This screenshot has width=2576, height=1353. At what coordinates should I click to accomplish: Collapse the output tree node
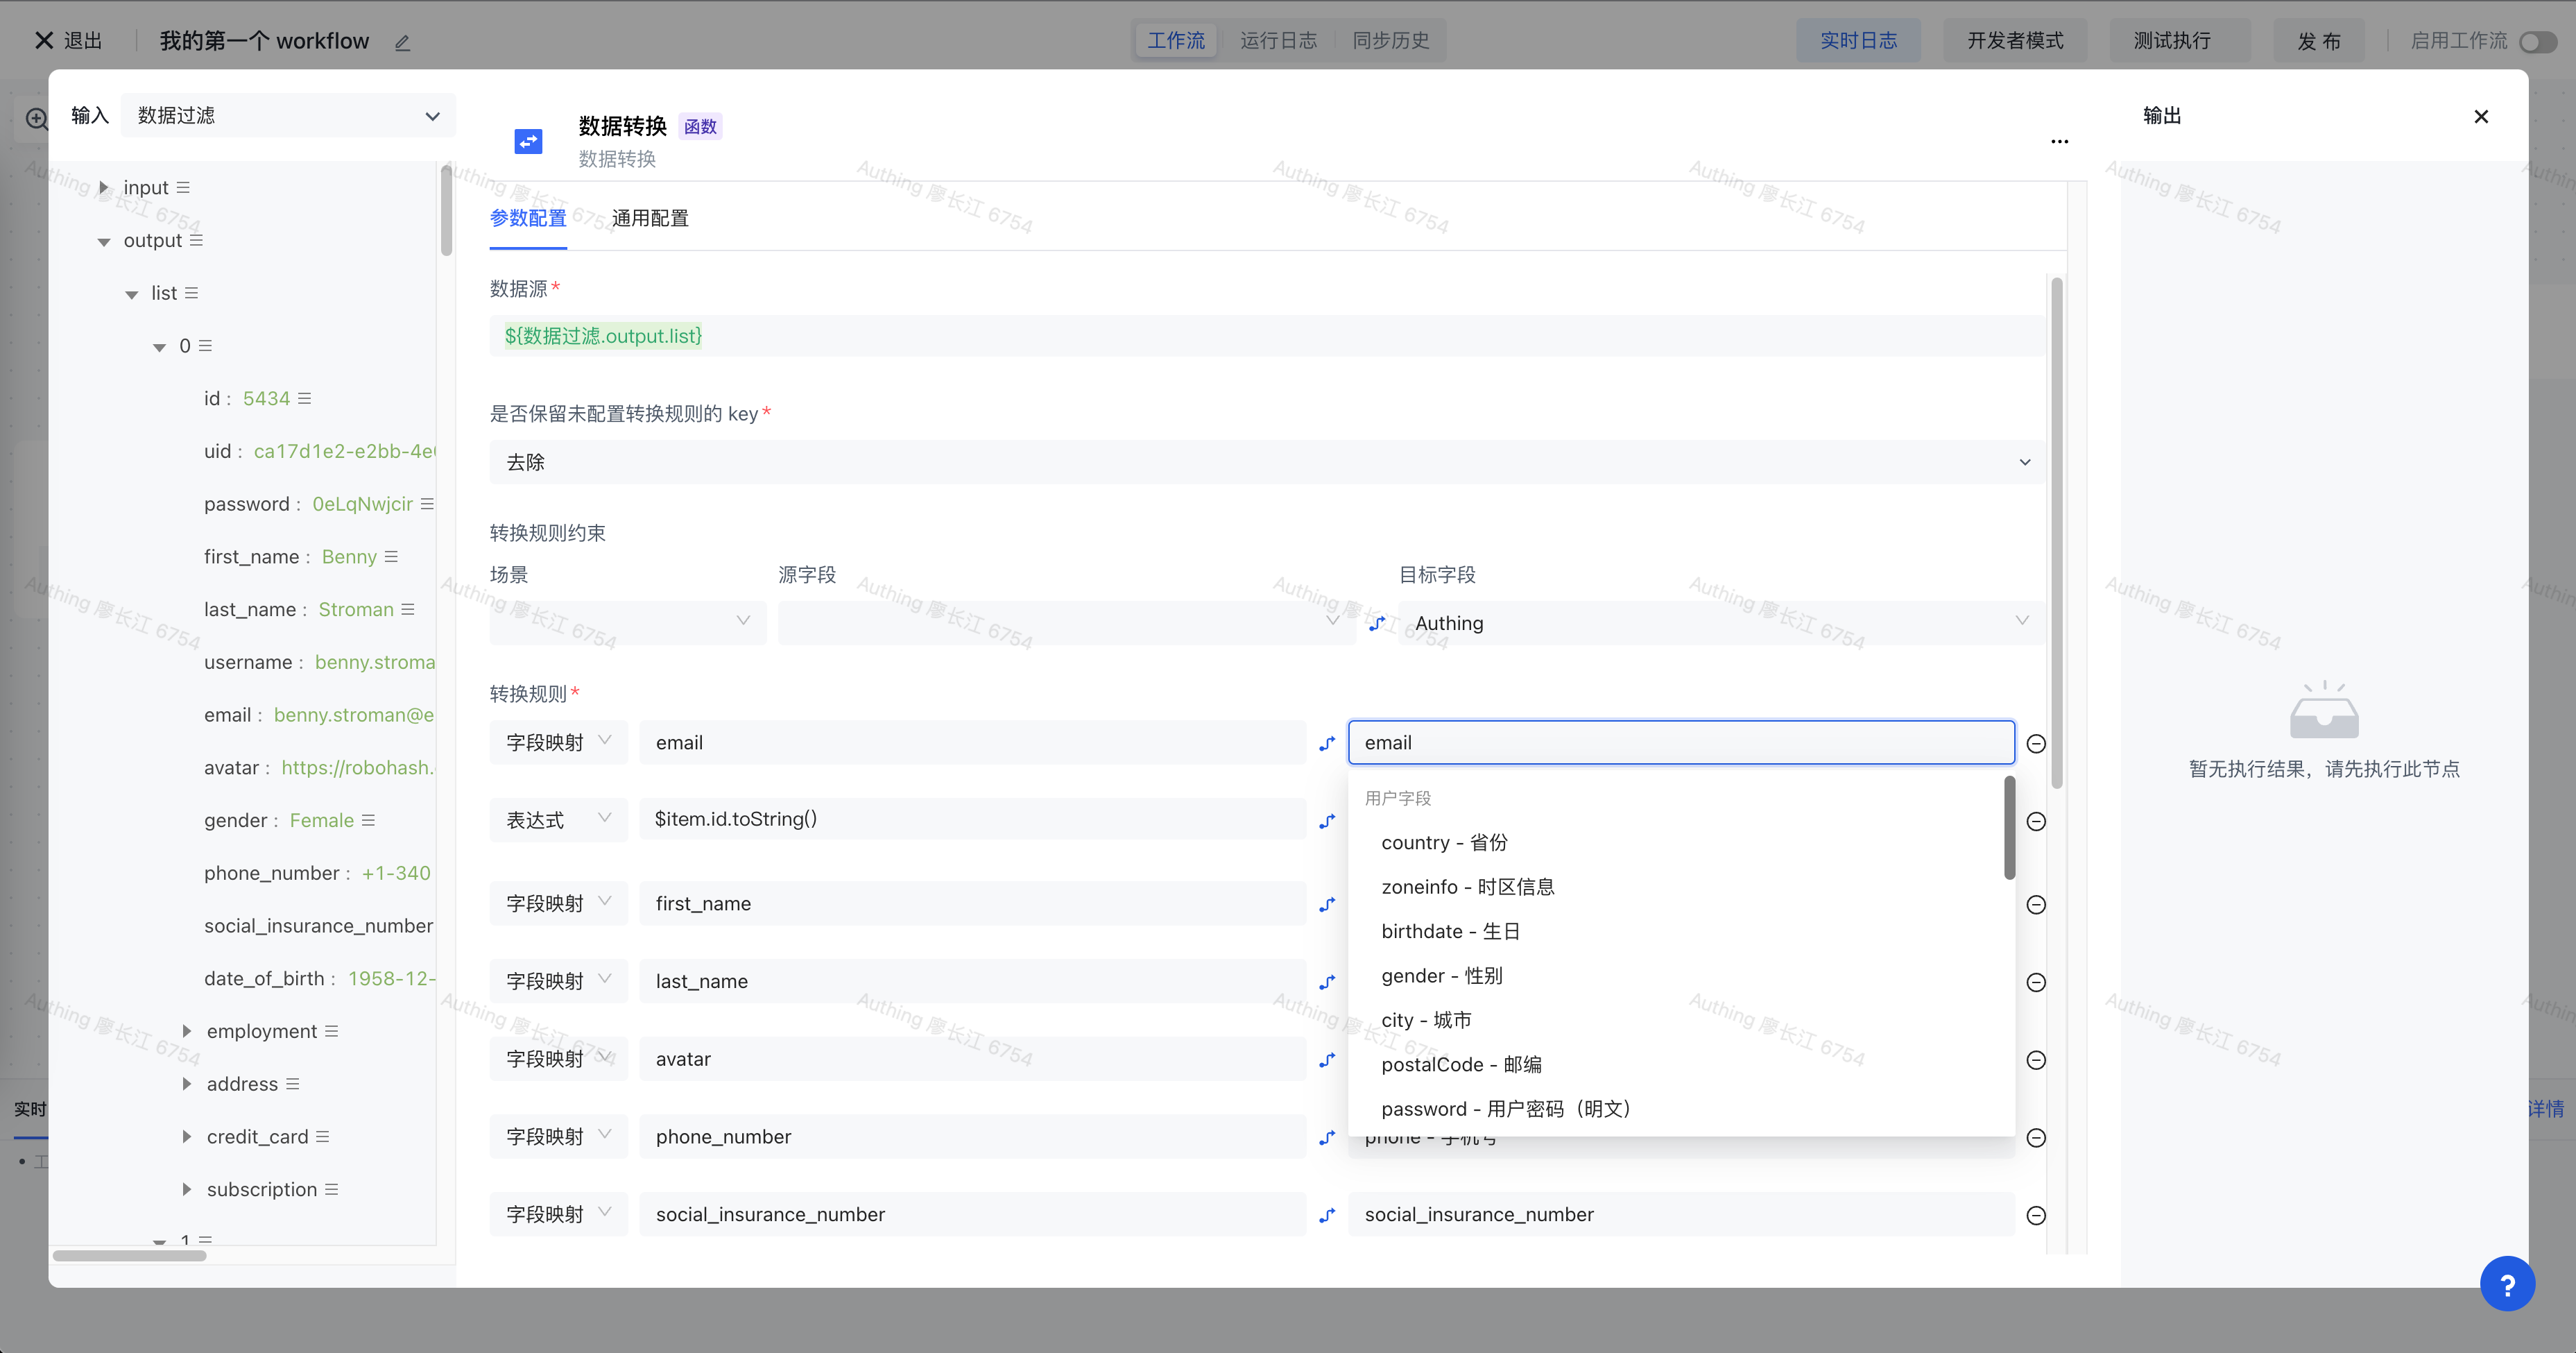click(103, 241)
